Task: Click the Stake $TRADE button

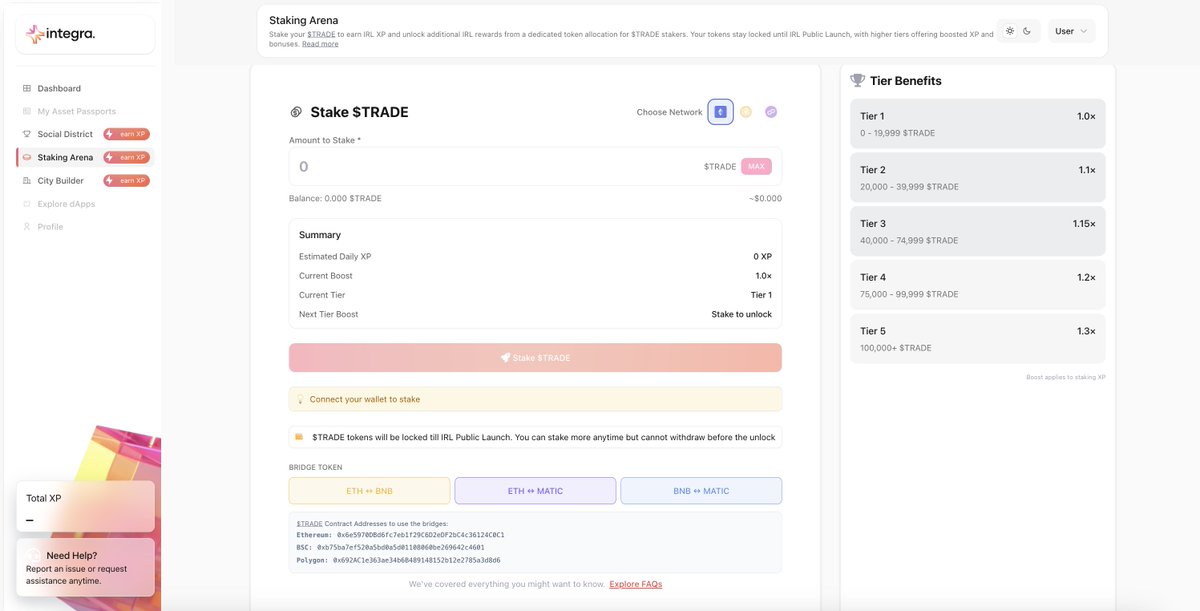Action: (x=535, y=357)
